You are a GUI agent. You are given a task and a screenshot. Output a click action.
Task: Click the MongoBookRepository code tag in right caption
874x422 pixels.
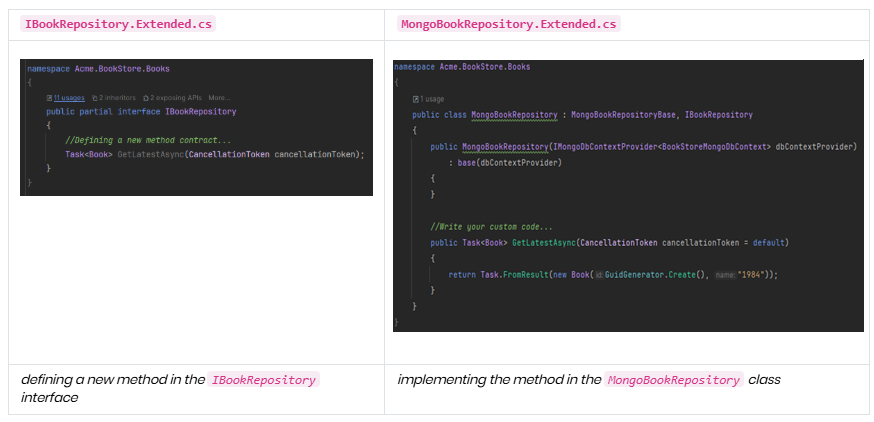673,380
